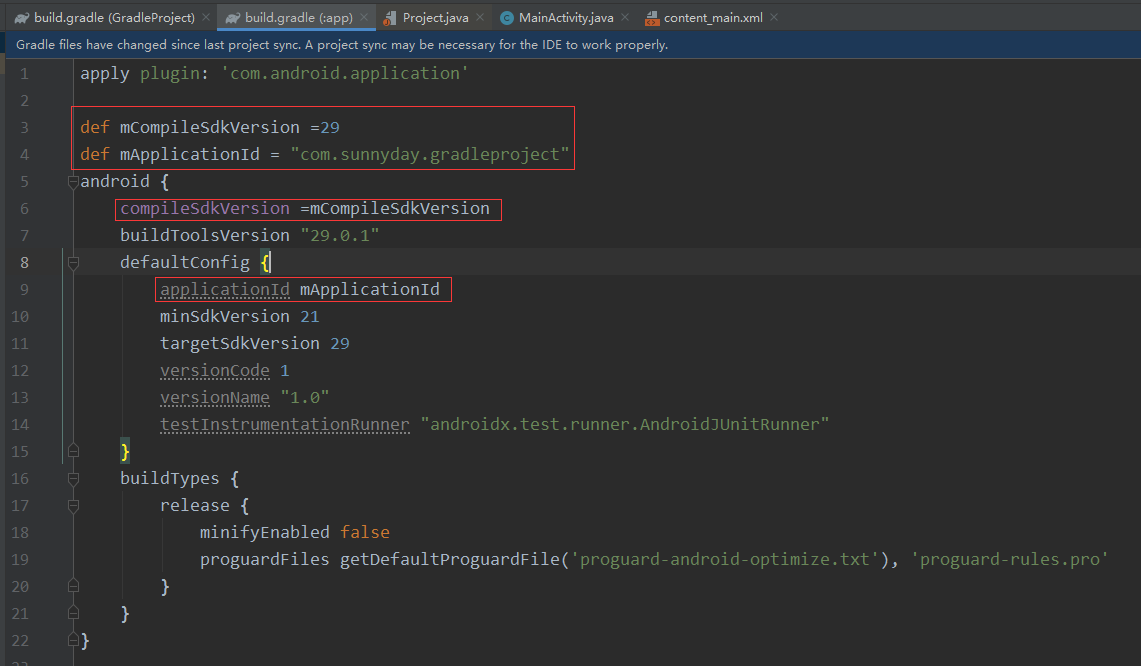Click mCompileSdkVersion definition on line 3

[210, 127]
